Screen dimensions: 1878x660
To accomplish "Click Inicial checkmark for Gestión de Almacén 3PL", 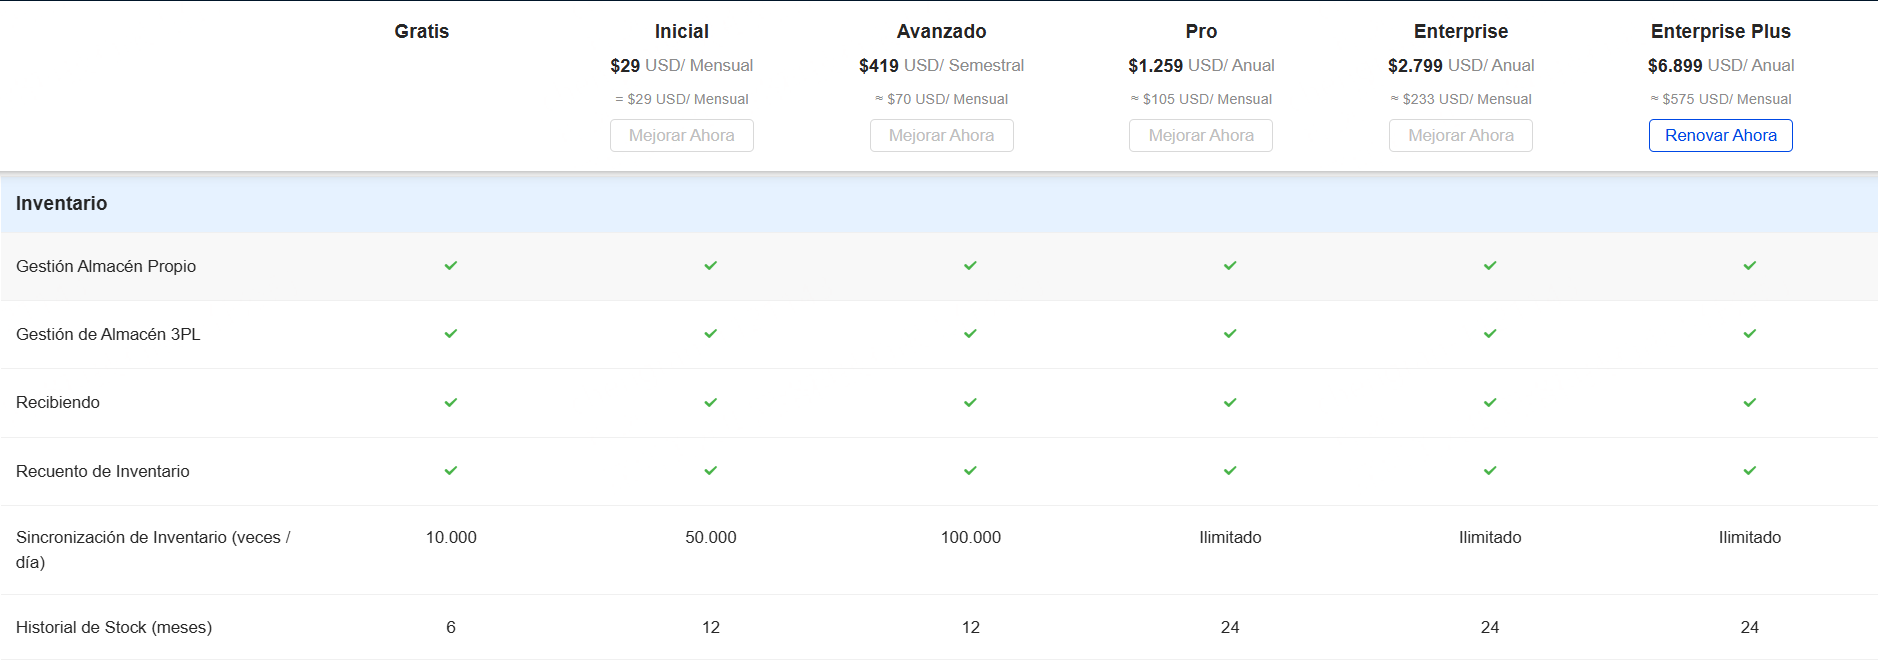I will tap(710, 334).
